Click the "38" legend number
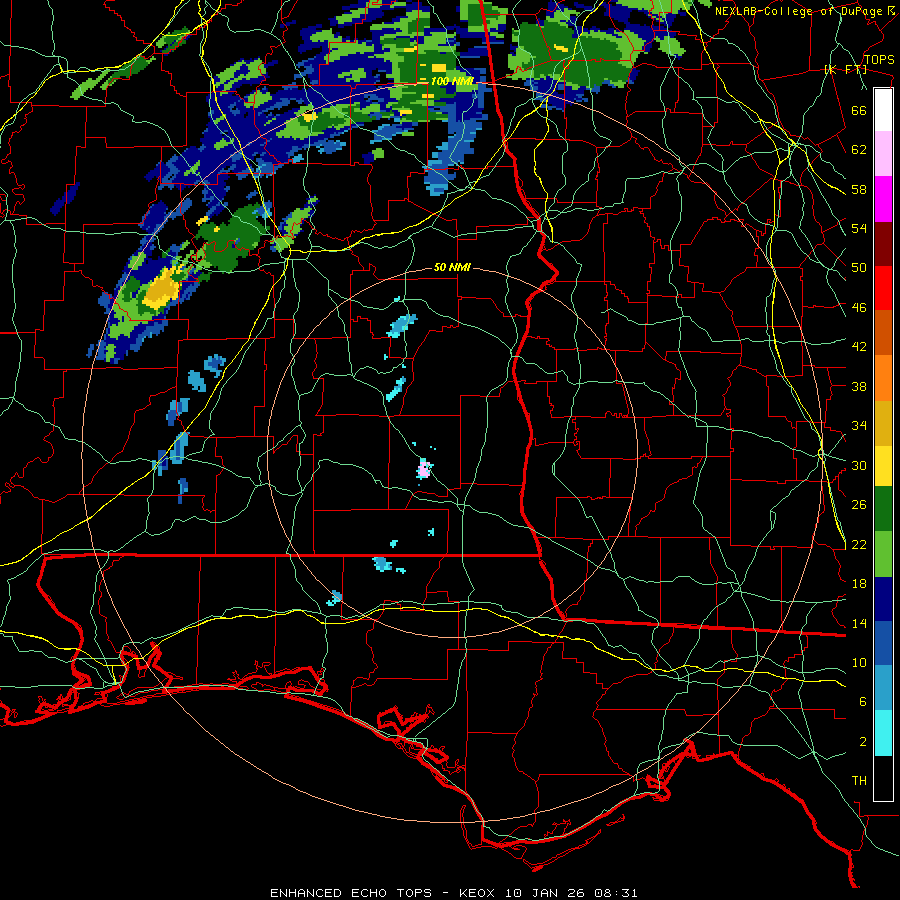The height and width of the screenshot is (900, 900). pos(859,386)
